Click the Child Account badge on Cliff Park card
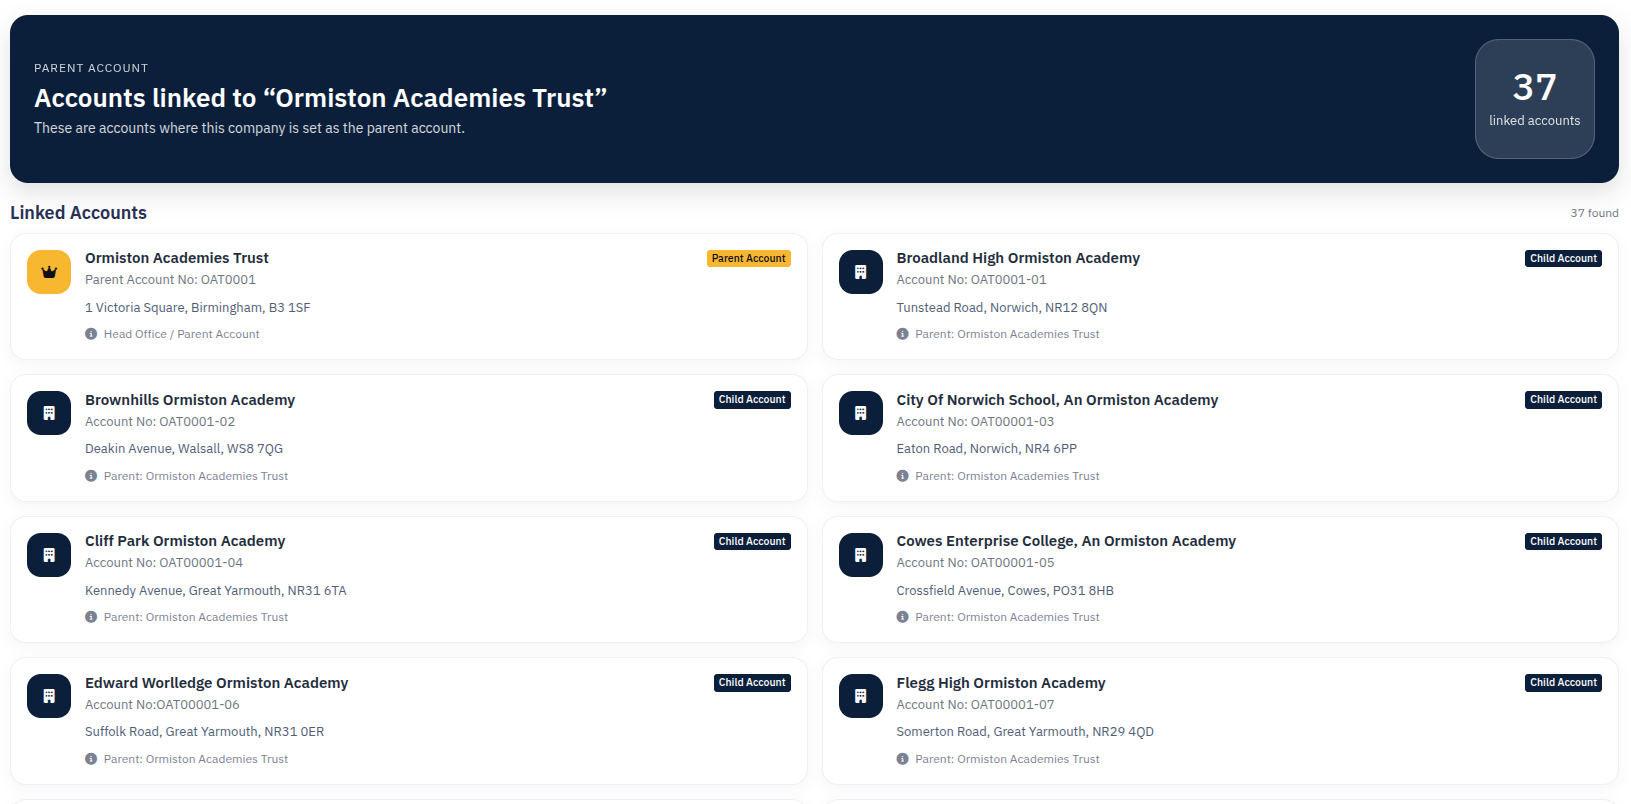Viewport: 1631px width, 804px height. click(752, 541)
